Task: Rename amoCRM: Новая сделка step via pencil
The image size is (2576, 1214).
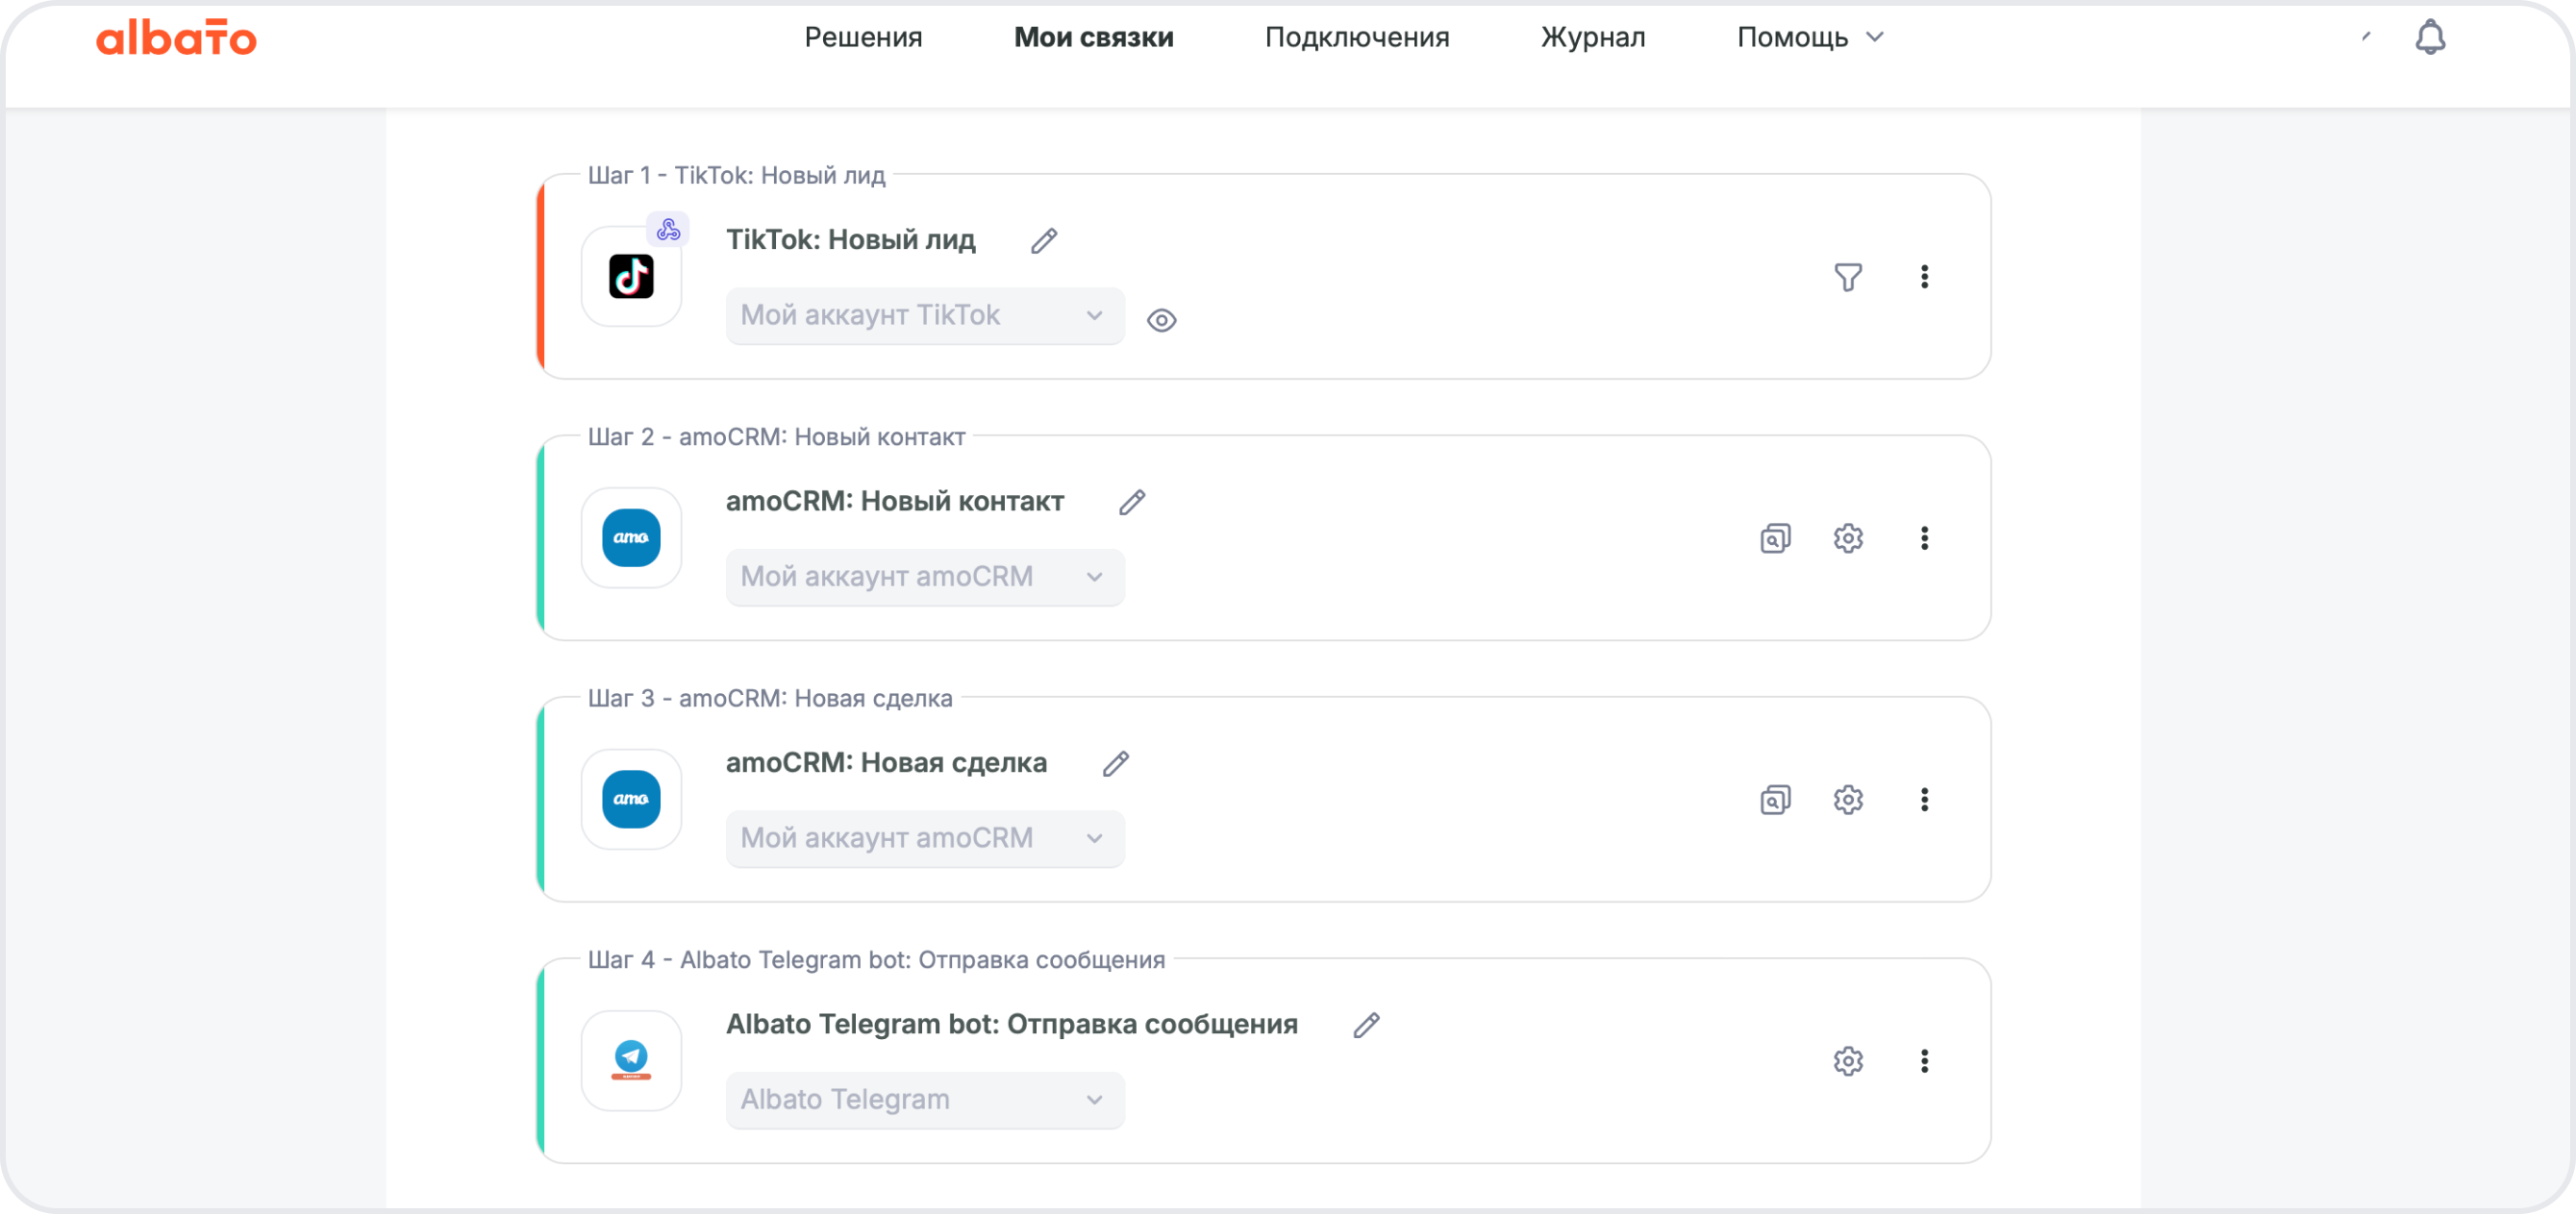Action: [1116, 764]
